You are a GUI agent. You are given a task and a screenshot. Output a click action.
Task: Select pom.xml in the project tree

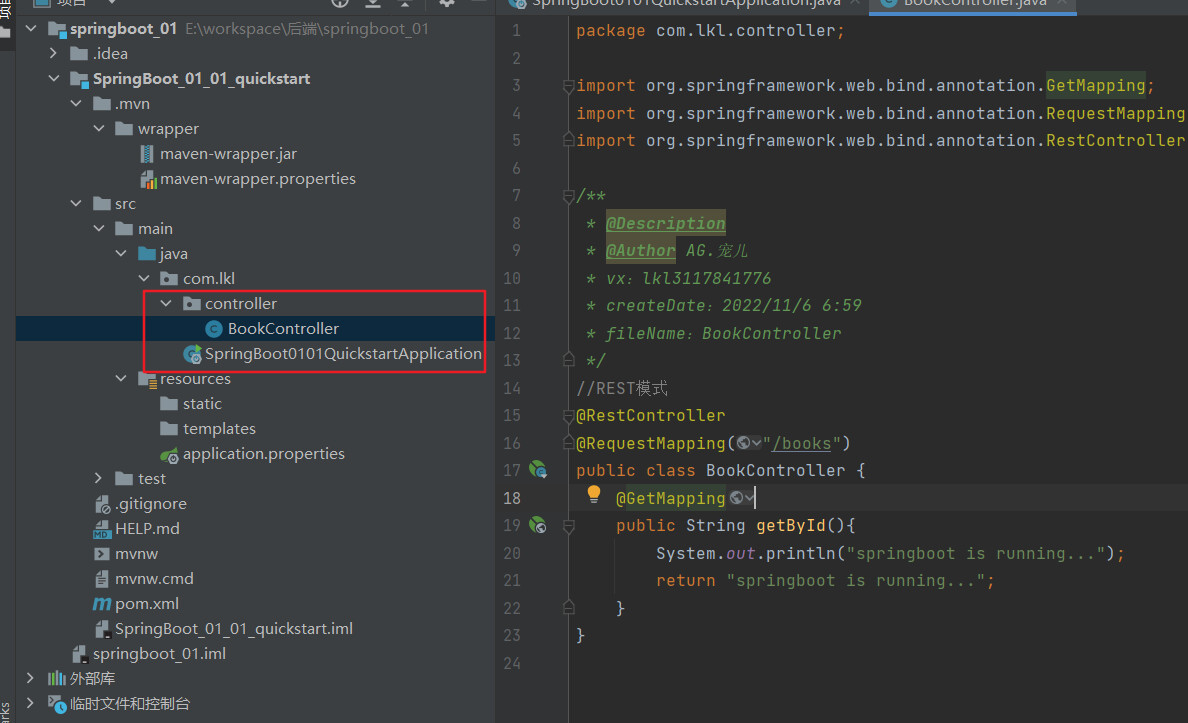[147, 604]
